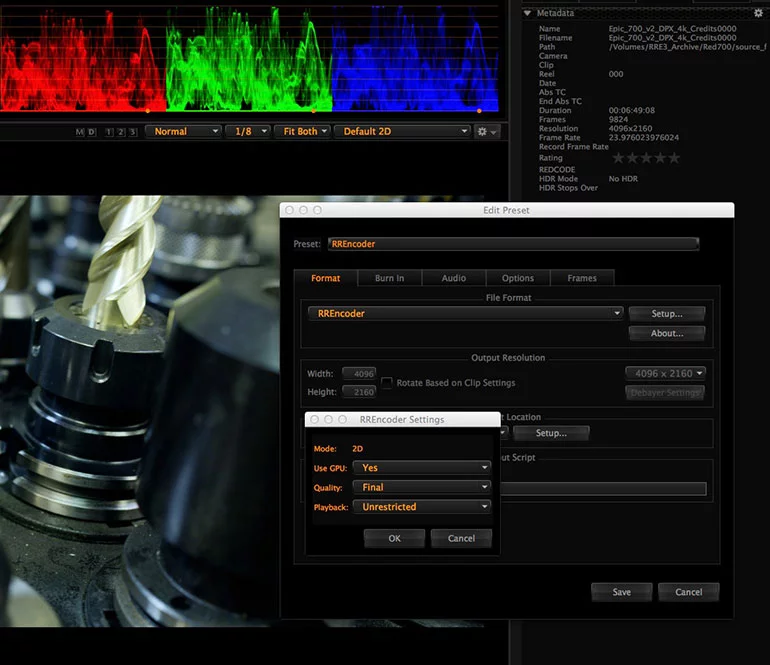The image size is (770, 665).
Task: Set rating to one star
Action: coord(618,158)
